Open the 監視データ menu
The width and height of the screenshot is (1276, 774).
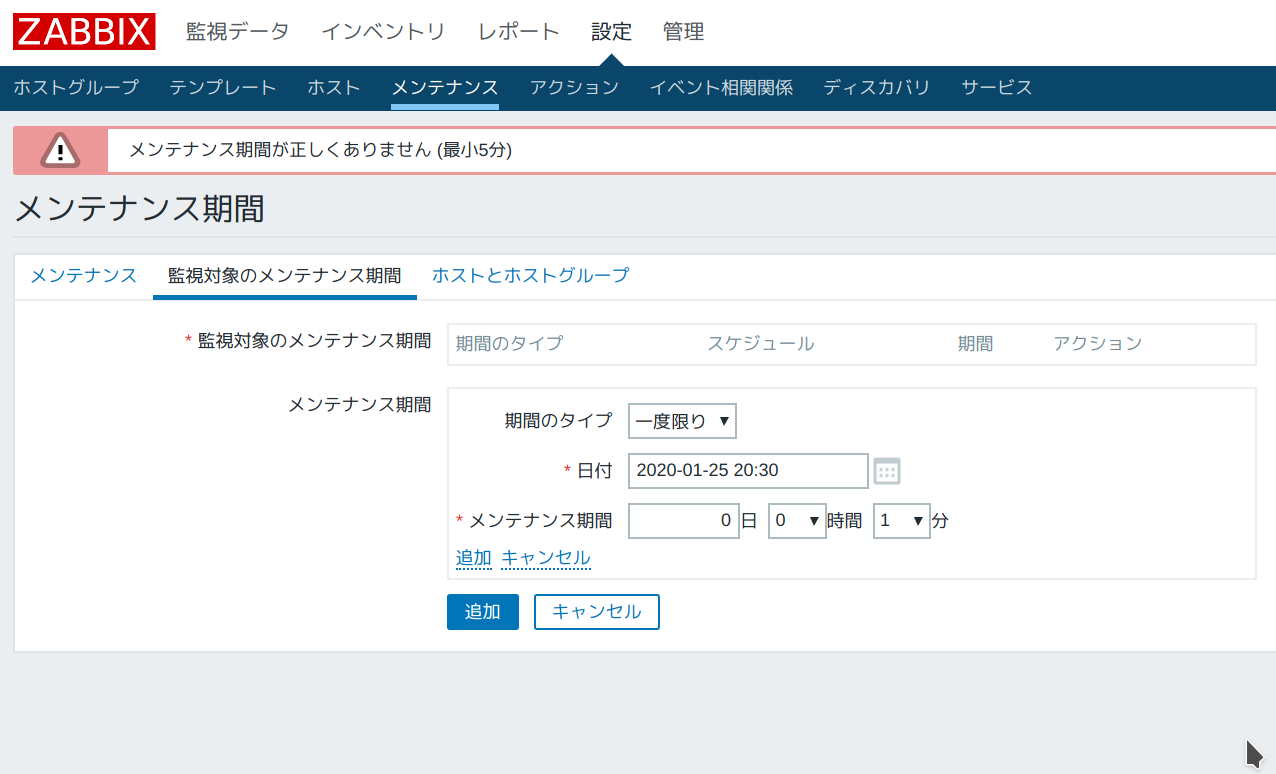tap(237, 32)
